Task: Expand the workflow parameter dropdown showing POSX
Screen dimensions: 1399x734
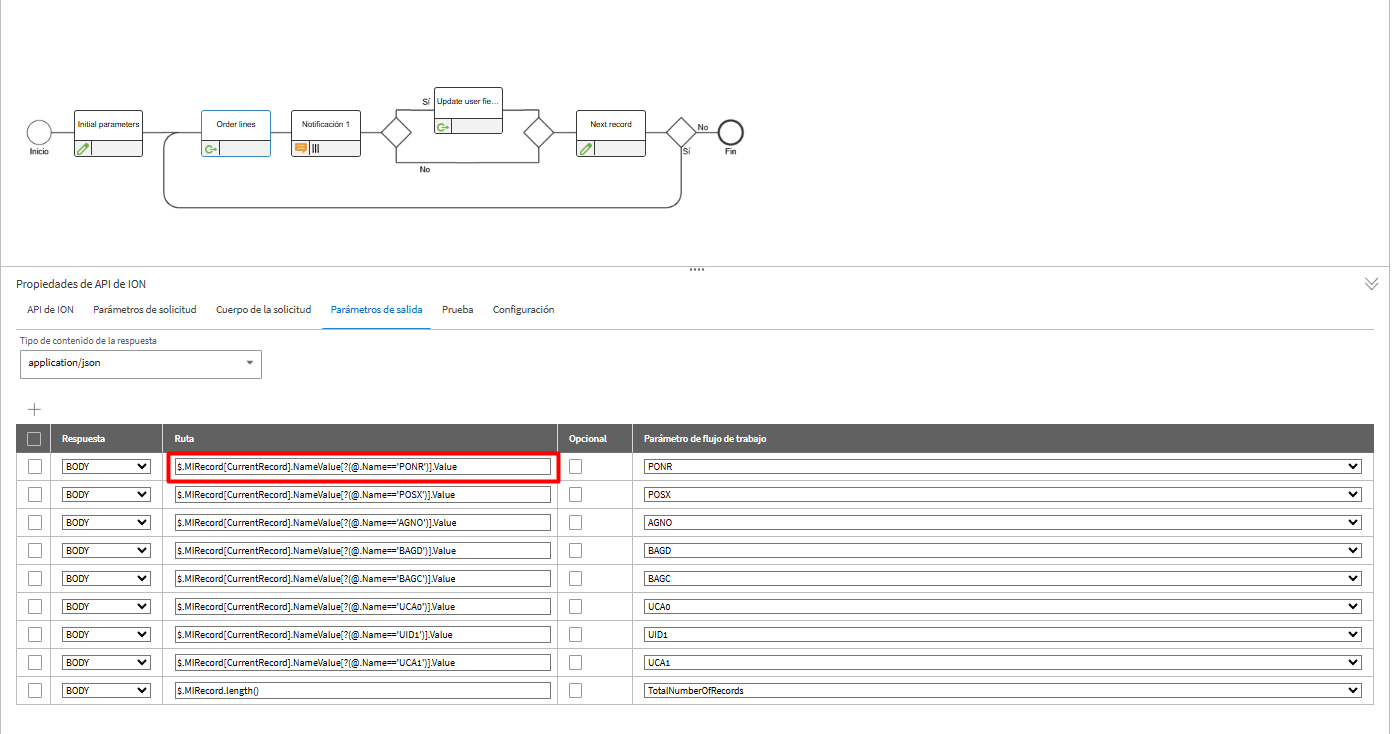Action: 1003,494
